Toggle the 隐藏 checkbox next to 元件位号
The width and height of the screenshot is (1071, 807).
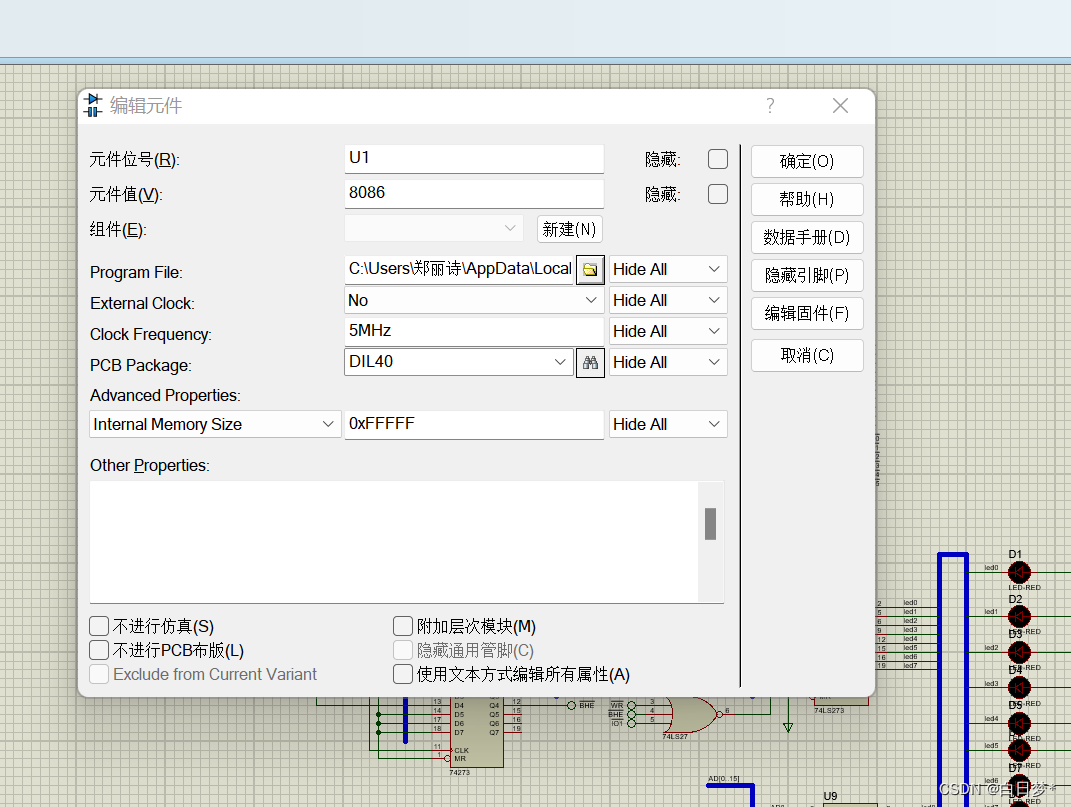[x=717, y=158]
